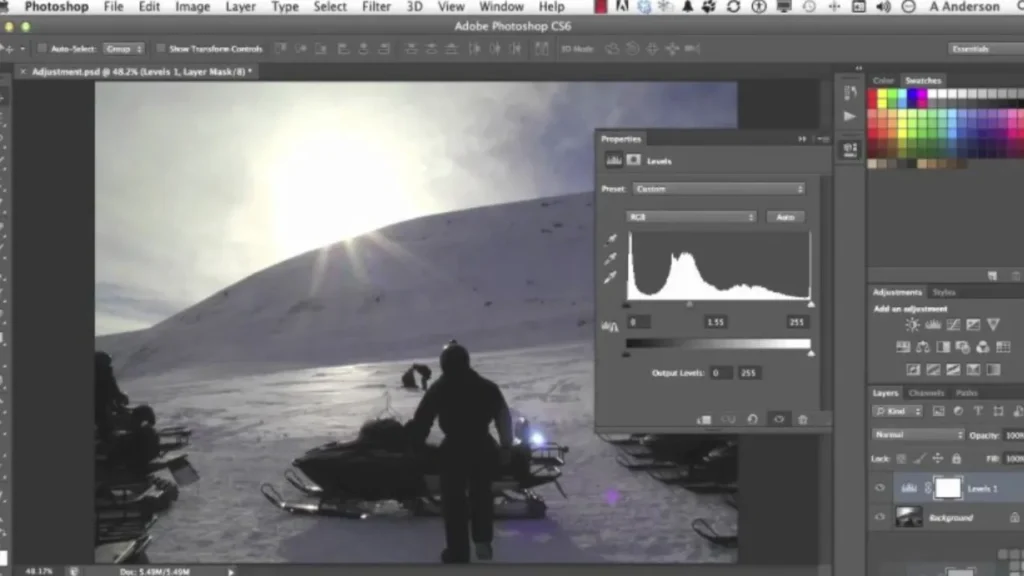
Task: Toggle lock image pixels brush icon
Action: click(x=919, y=458)
